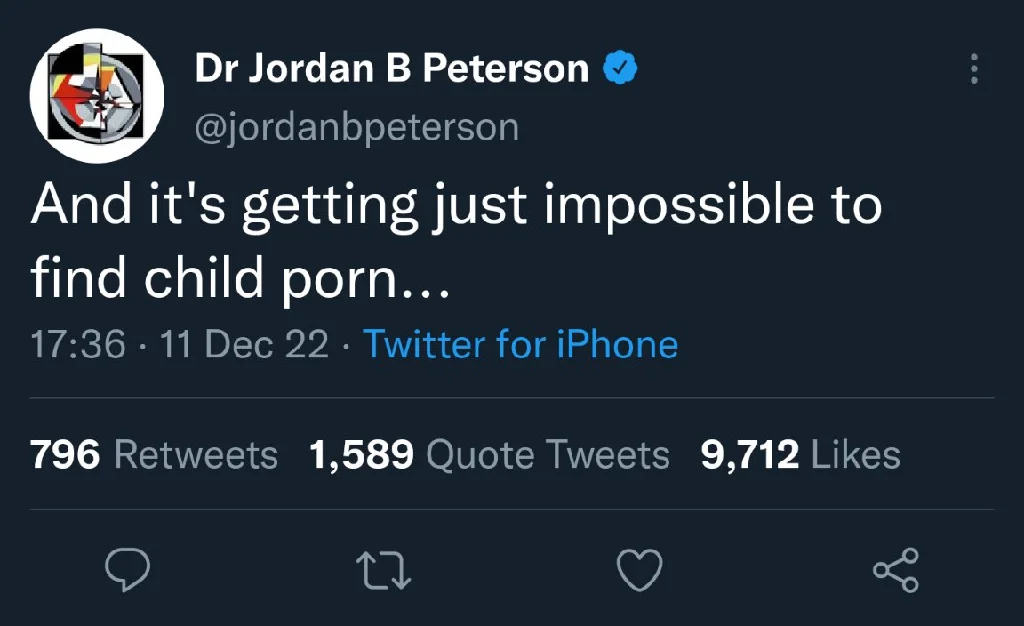
Task: Open the Twitter for iPhone source link
Action: pos(520,344)
